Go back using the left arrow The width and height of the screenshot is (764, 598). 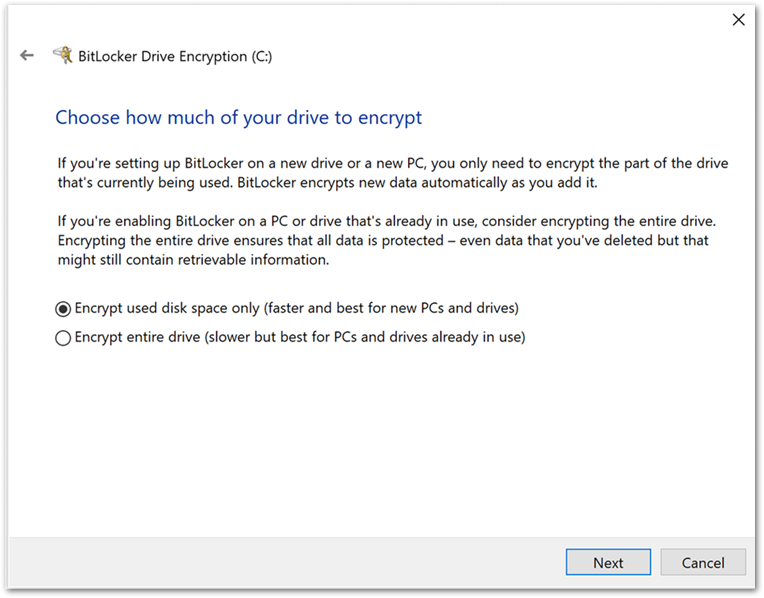[x=27, y=56]
